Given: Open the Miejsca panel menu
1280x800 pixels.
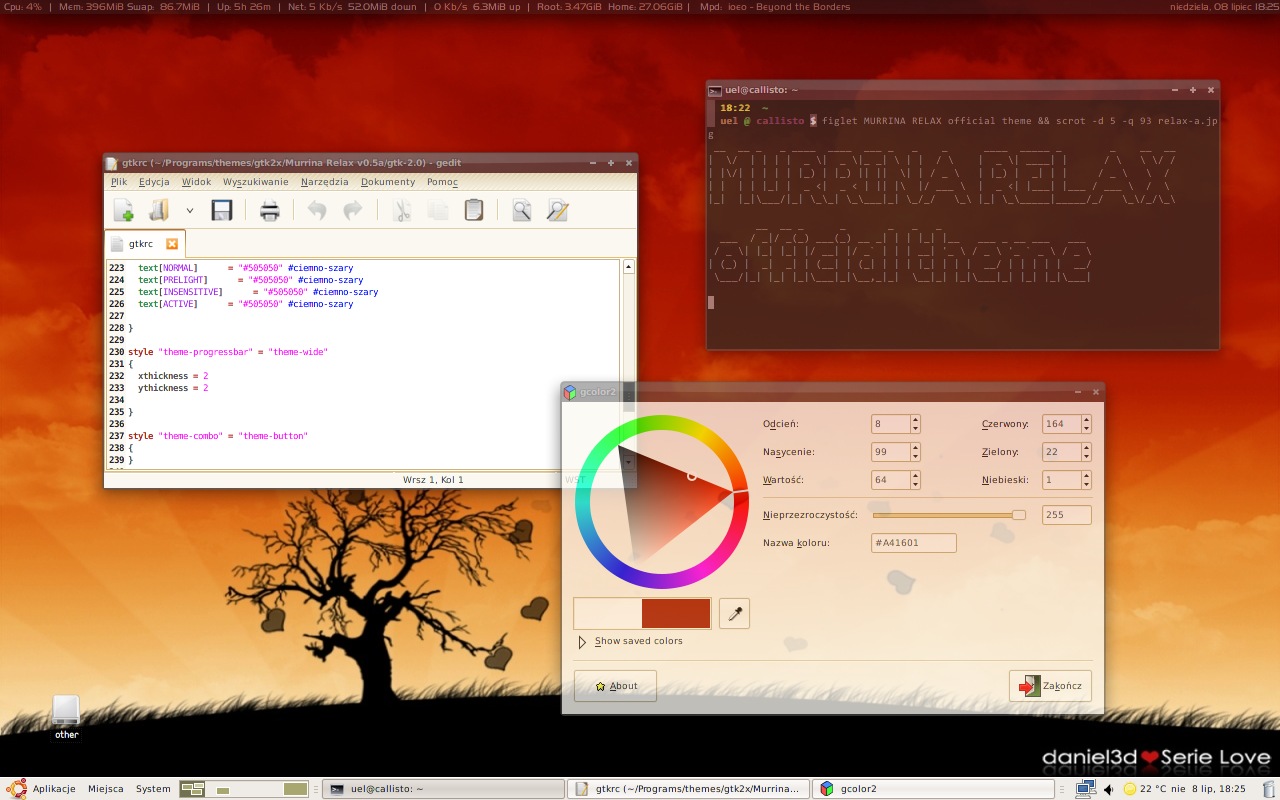Looking at the screenshot, I should (x=106, y=789).
